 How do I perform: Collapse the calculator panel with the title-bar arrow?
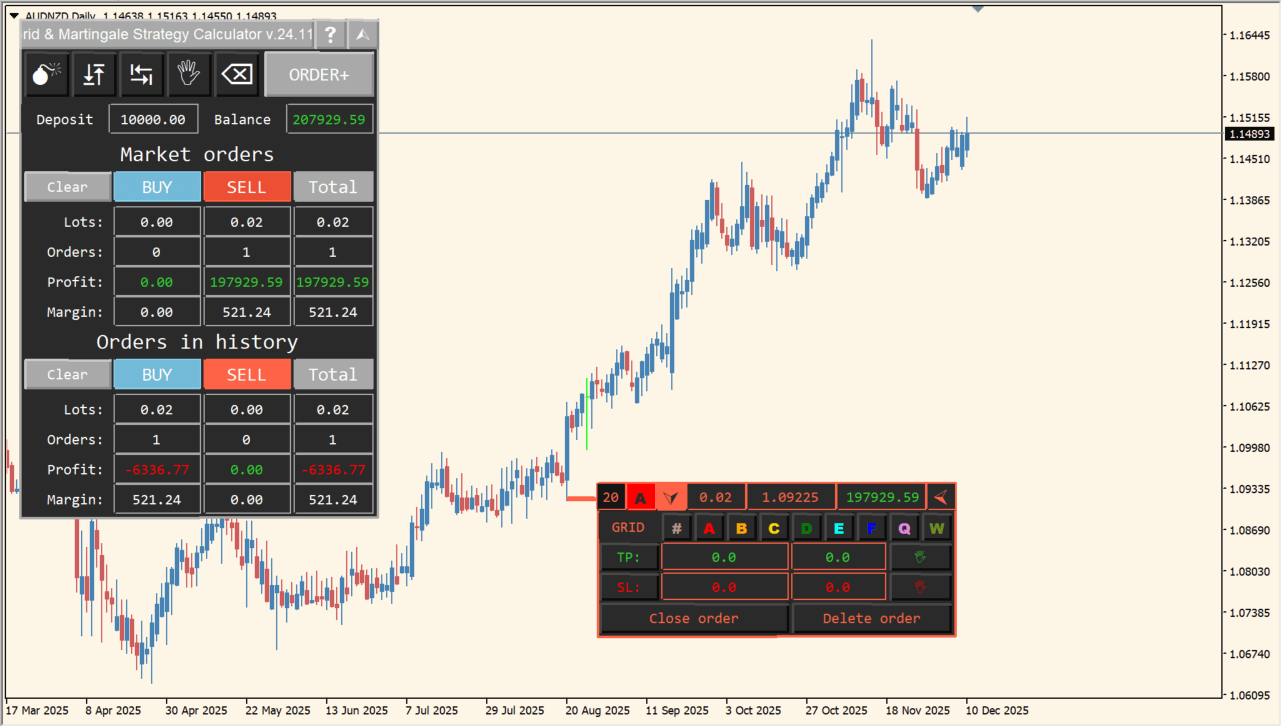pos(363,35)
